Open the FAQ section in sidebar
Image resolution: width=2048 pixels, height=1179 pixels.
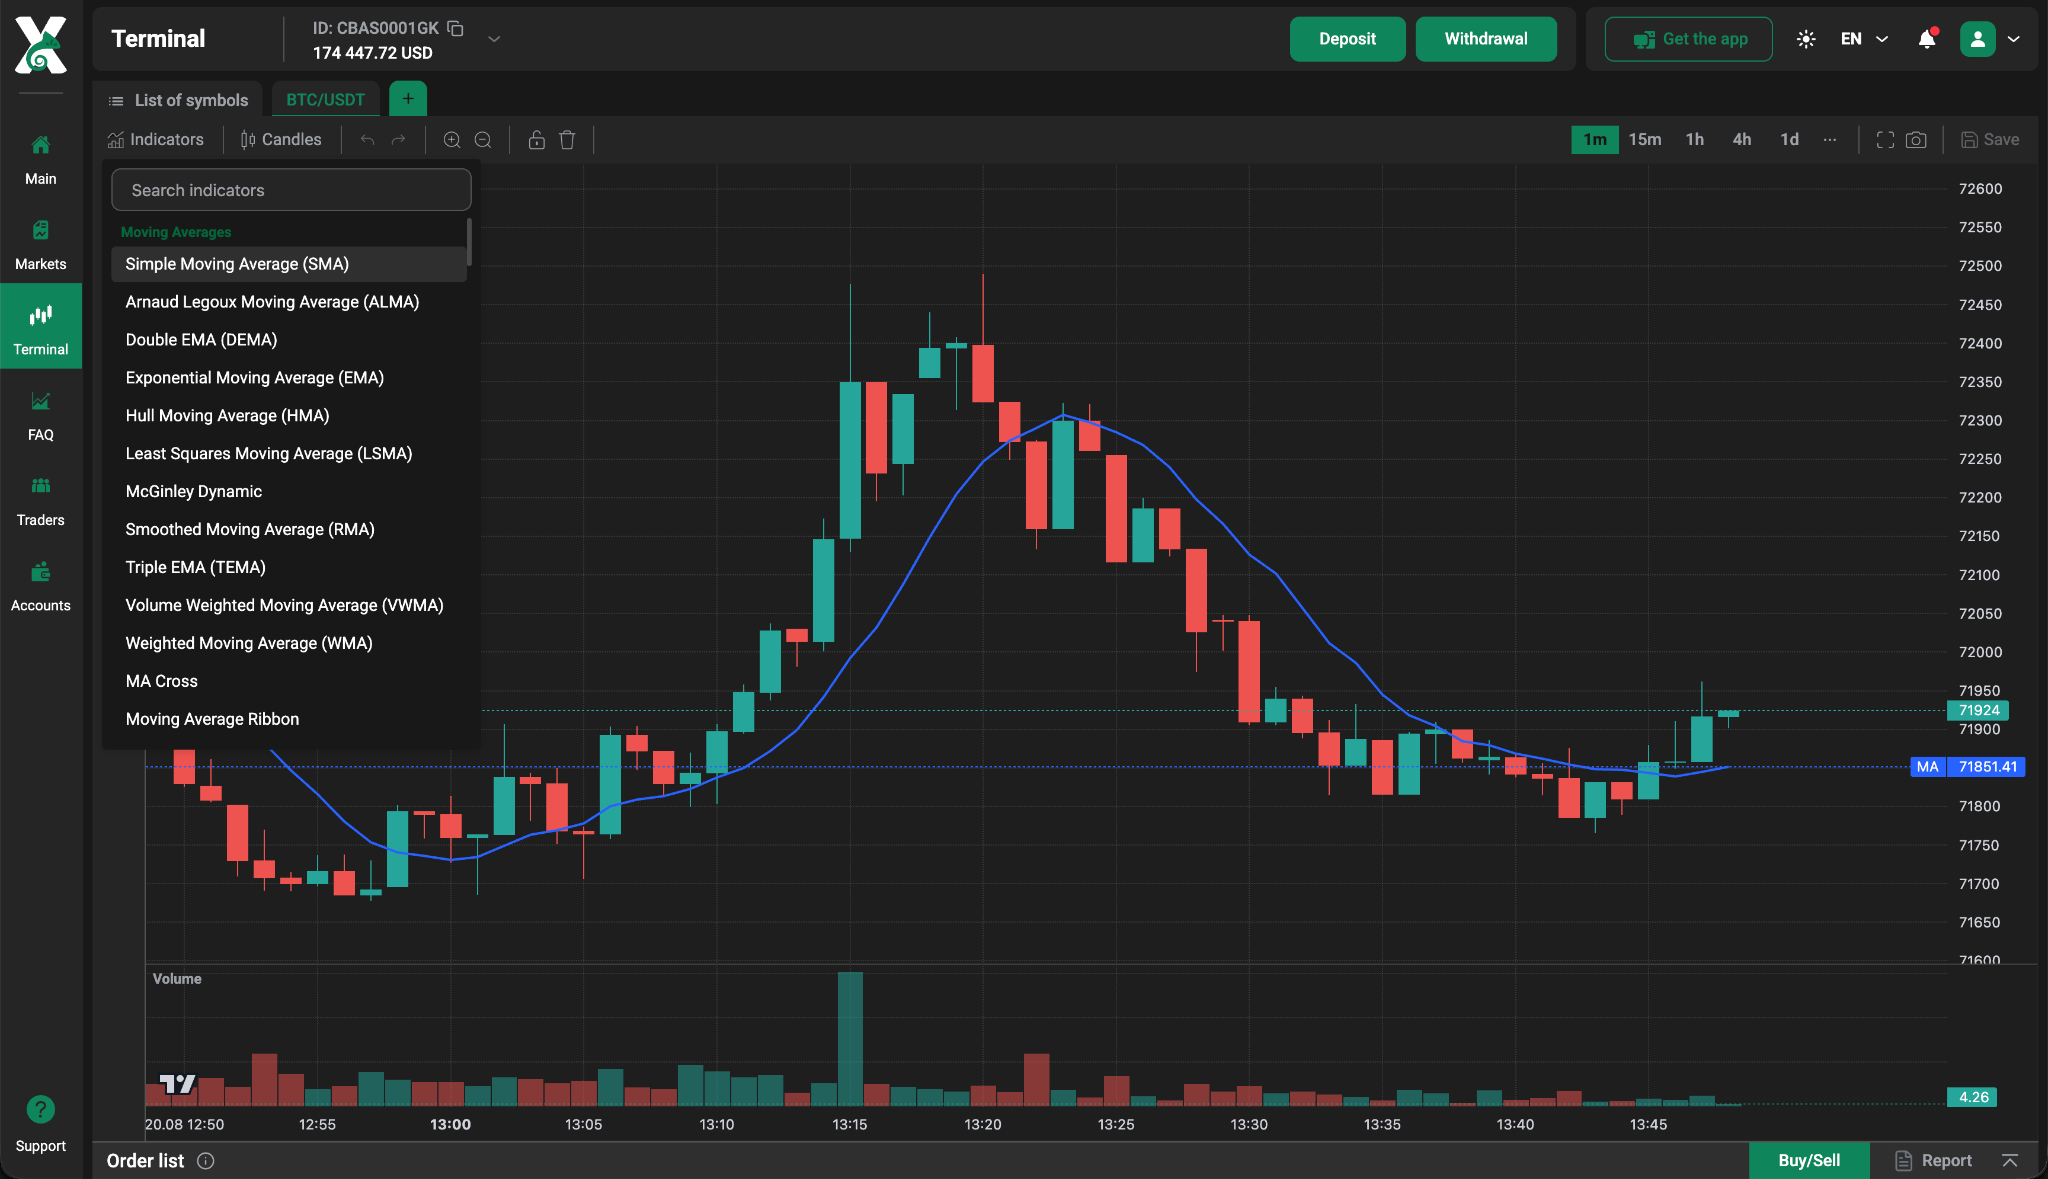click(40, 416)
